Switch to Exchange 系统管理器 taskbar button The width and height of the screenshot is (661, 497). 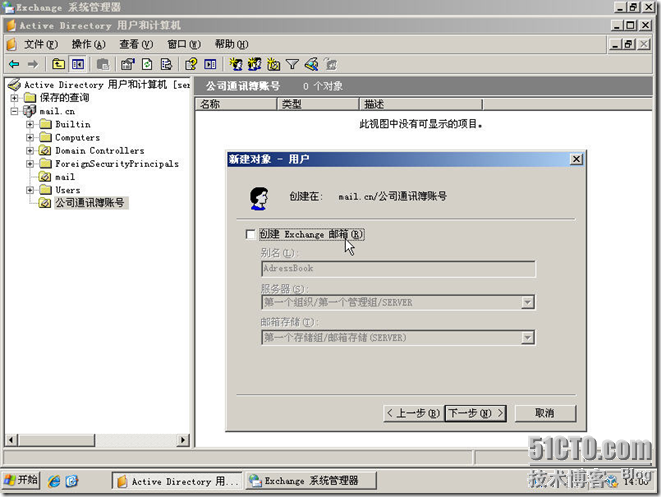(x=311, y=481)
